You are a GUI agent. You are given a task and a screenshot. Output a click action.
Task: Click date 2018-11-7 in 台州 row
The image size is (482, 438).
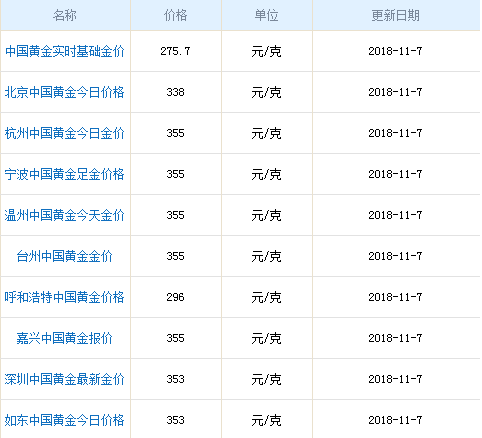[395, 256]
